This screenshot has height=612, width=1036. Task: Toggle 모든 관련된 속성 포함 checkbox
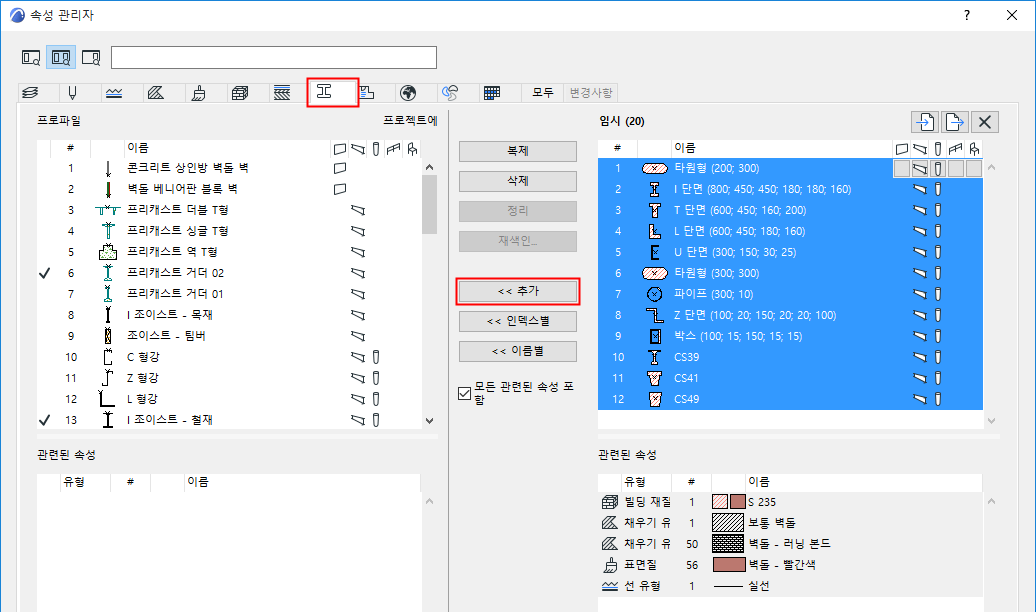pos(464,393)
